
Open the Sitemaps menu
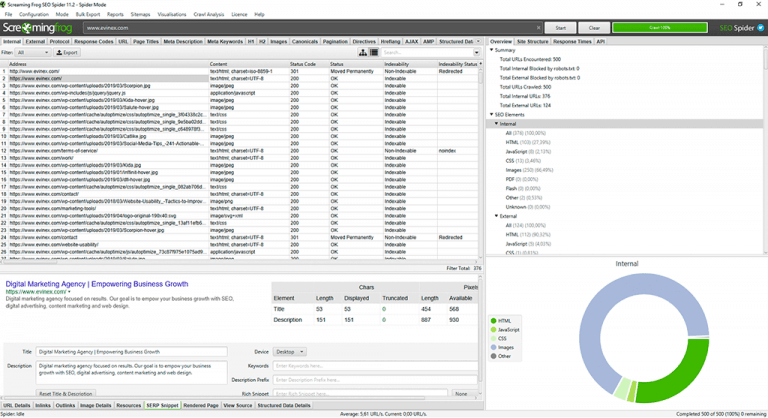click(x=140, y=14)
